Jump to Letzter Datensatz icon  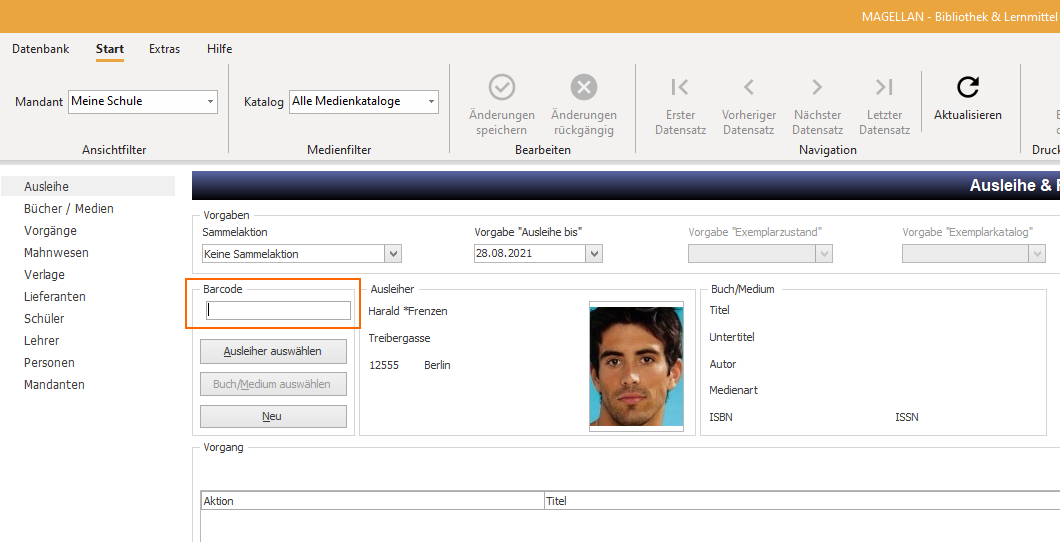click(x=884, y=87)
